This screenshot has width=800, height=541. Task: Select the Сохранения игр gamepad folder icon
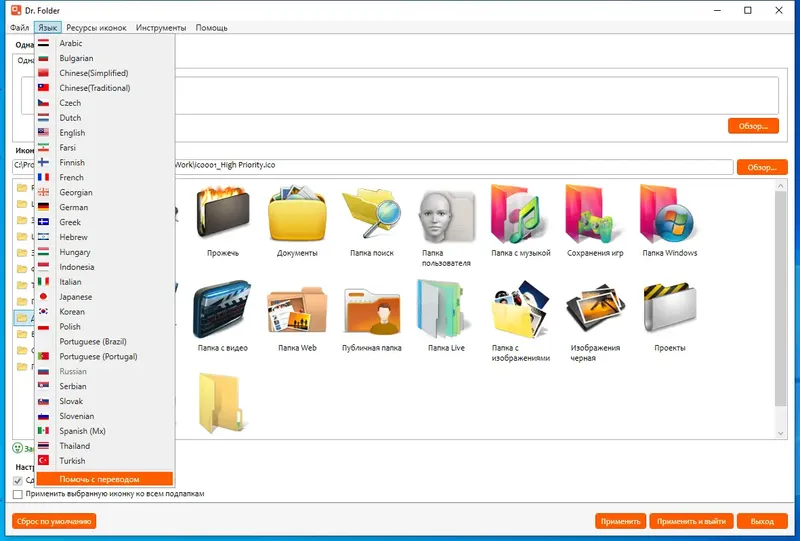click(594, 214)
